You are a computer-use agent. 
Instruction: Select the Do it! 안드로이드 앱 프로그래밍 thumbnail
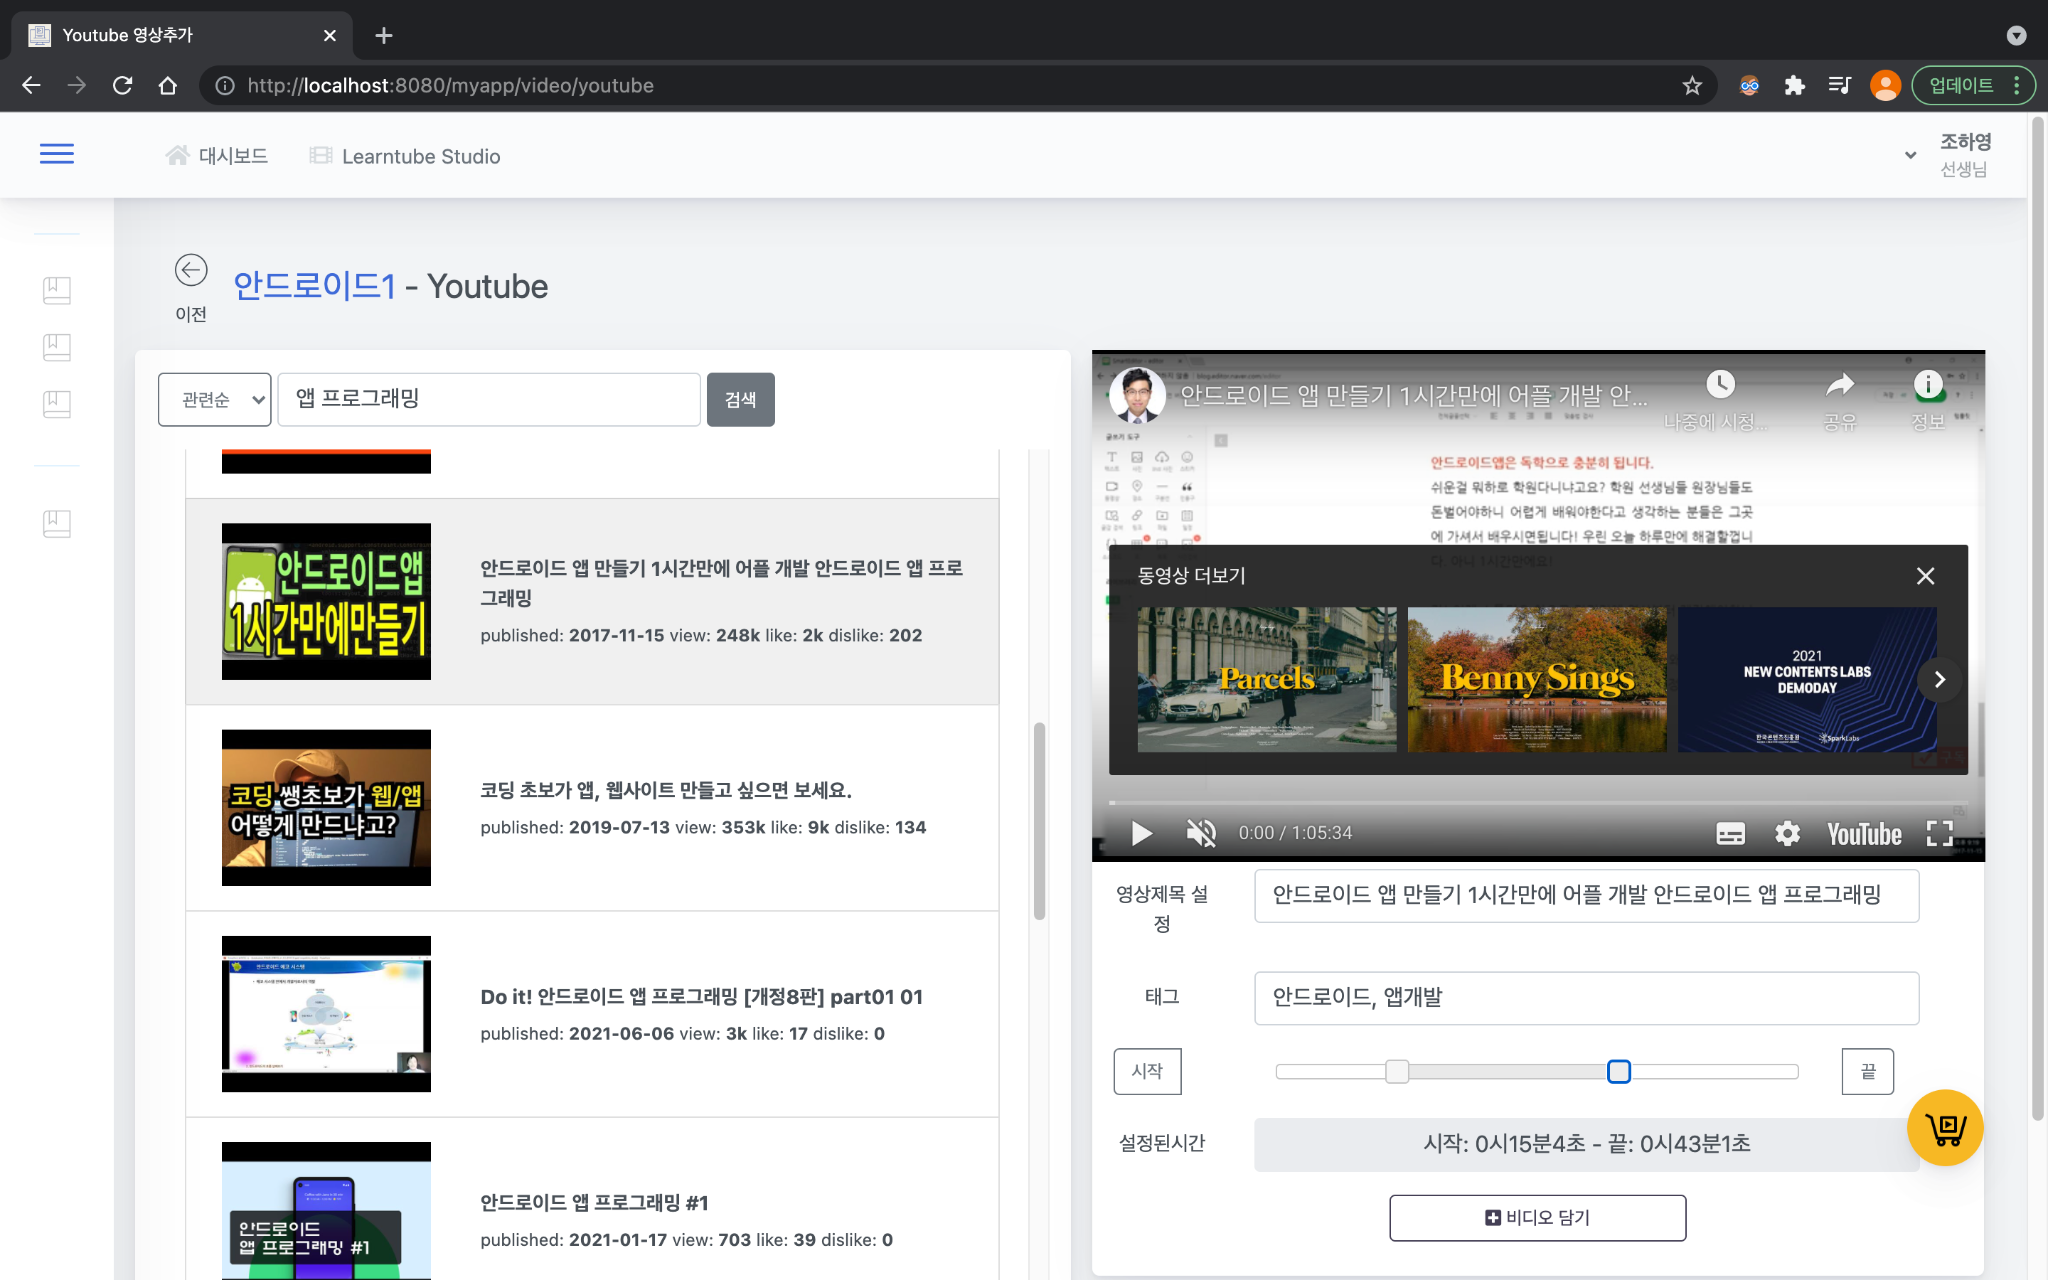coord(326,1014)
